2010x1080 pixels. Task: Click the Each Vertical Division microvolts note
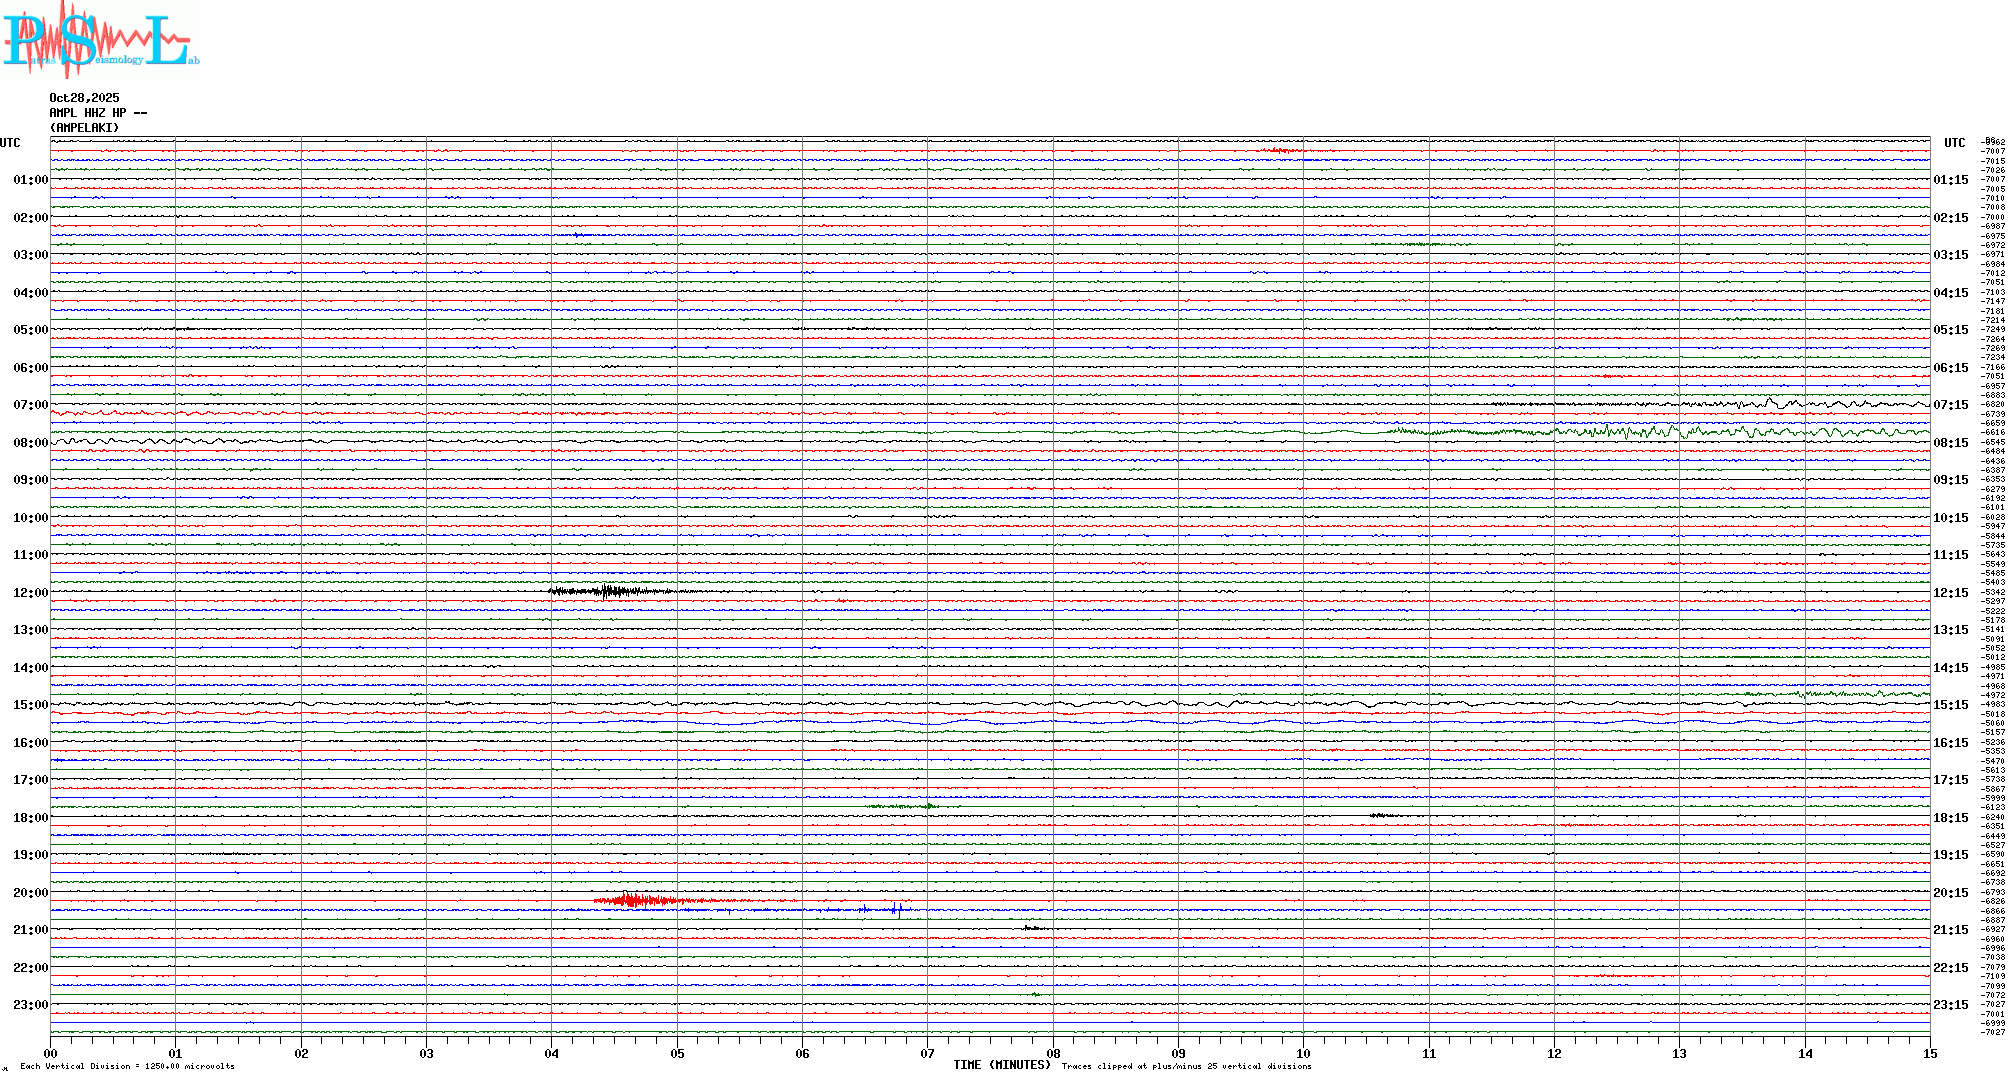click(x=127, y=1066)
